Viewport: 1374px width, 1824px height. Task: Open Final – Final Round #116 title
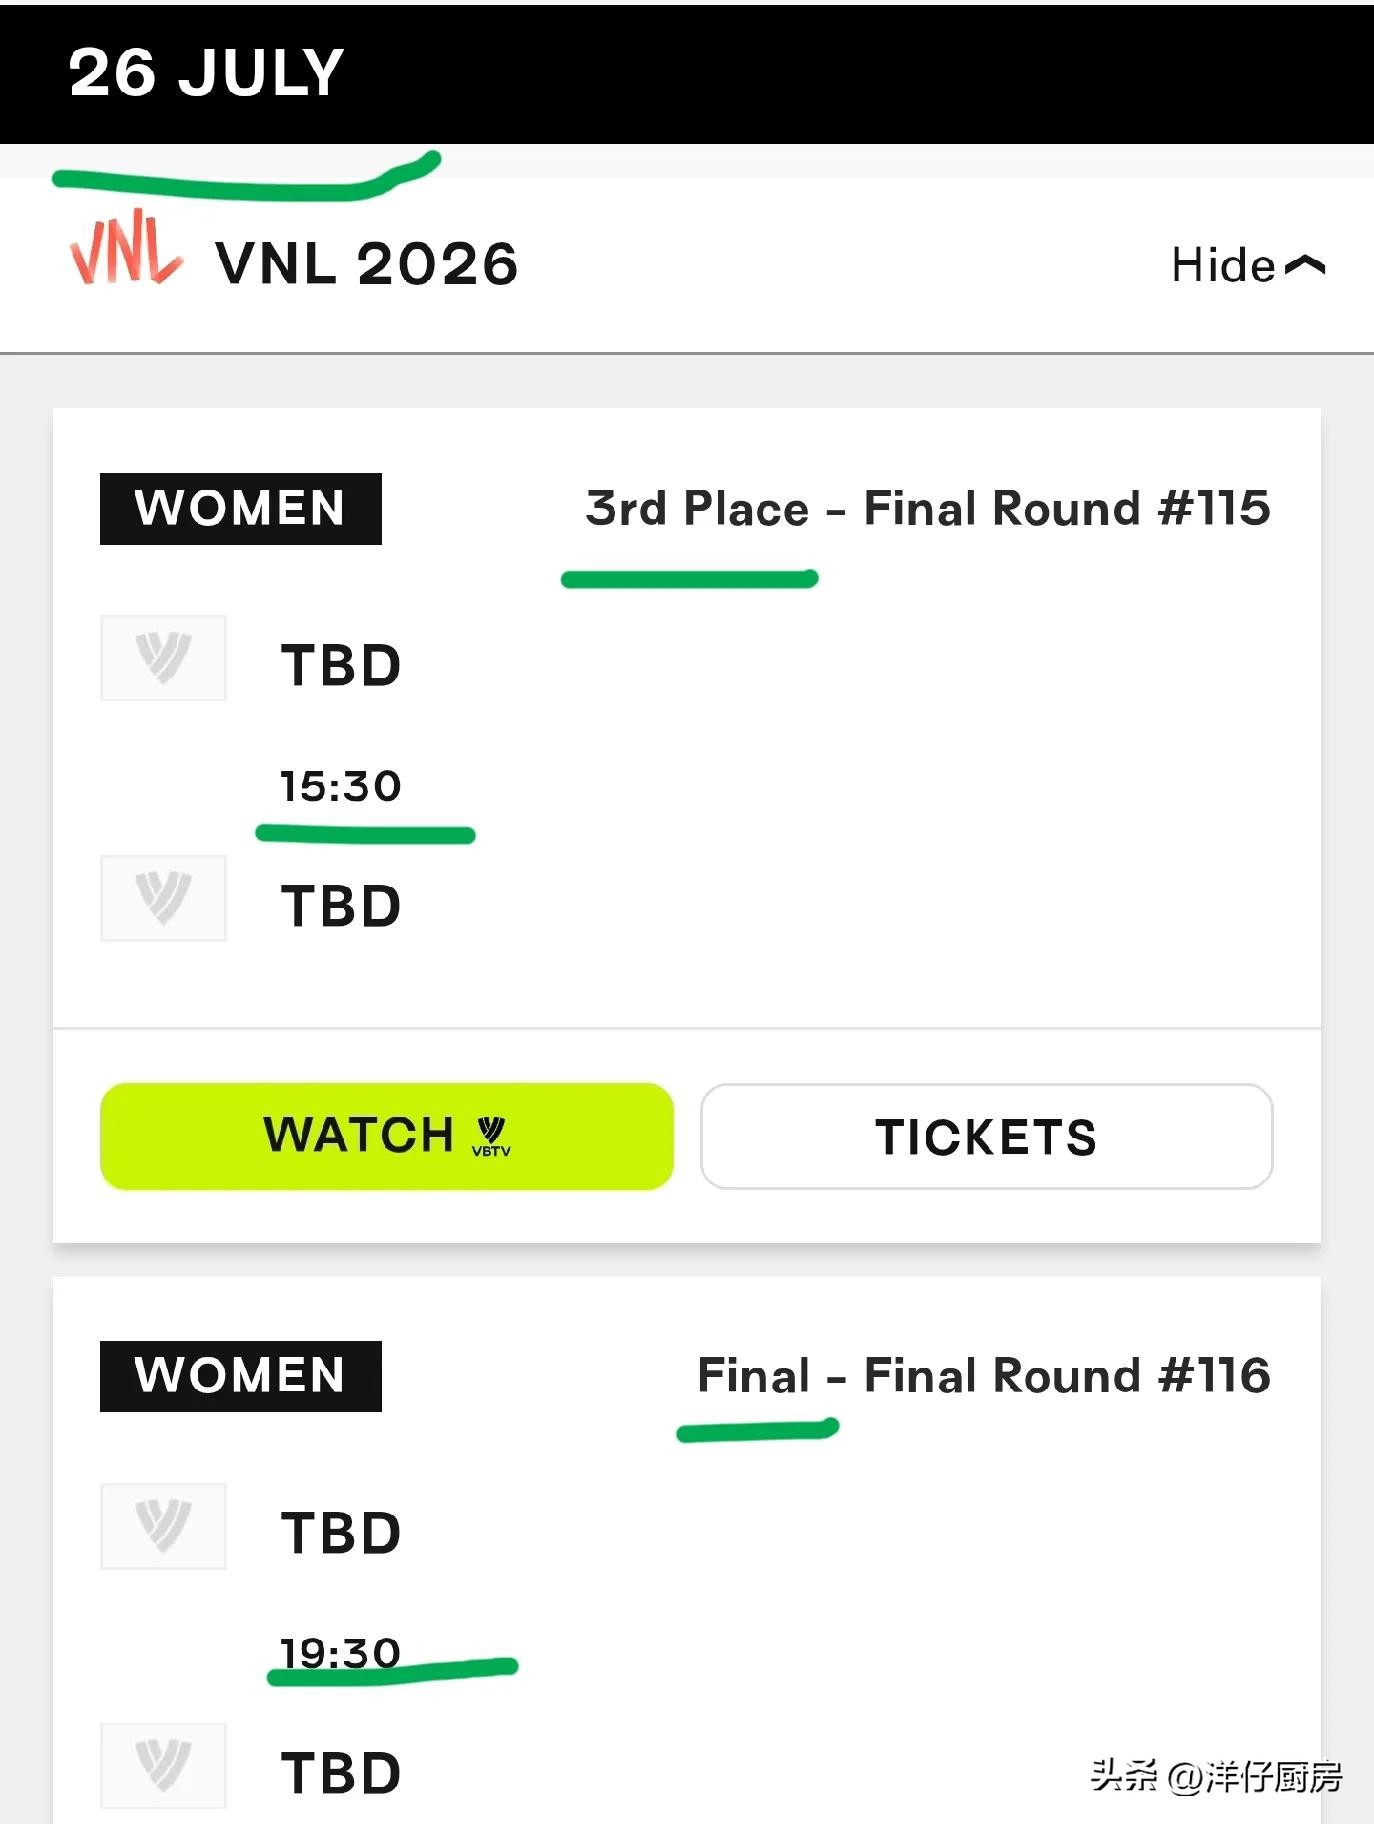click(984, 1375)
